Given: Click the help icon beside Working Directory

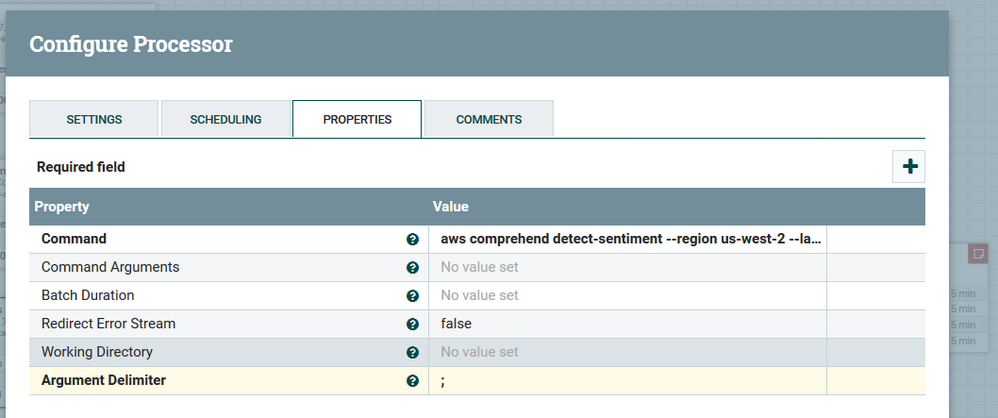Looking at the screenshot, I should click(x=412, y=352).
